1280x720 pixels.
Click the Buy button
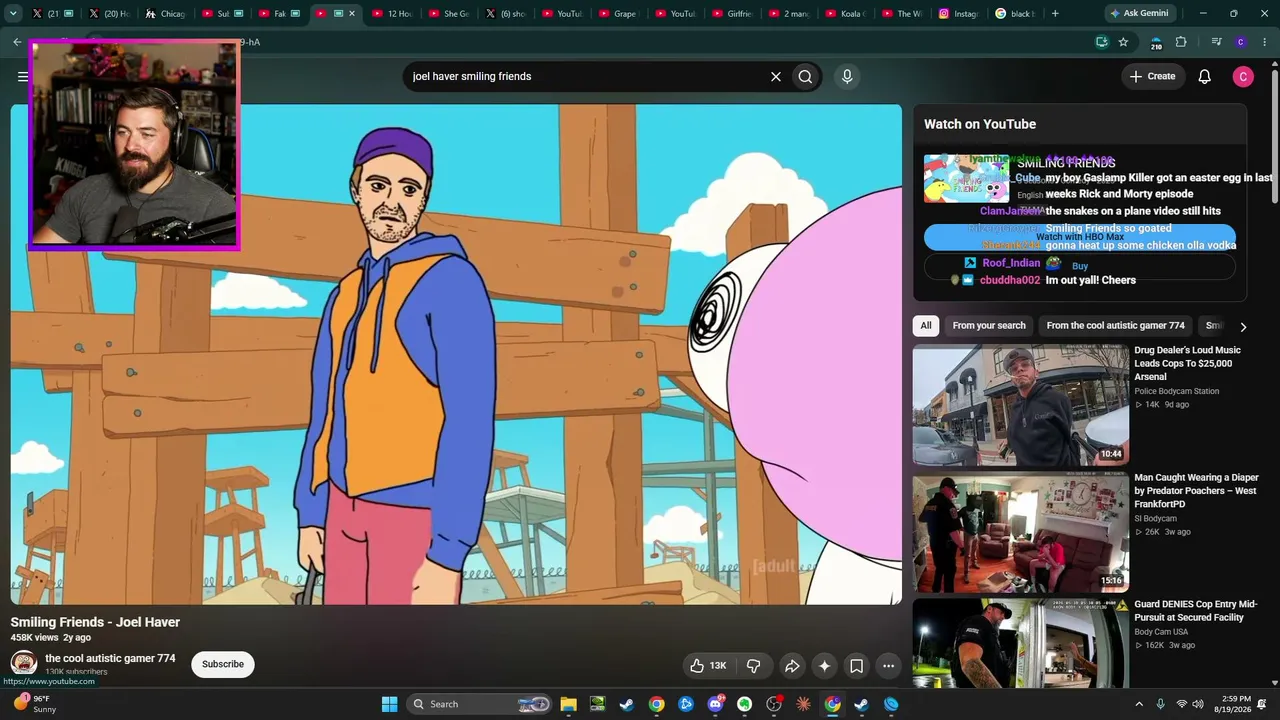coord(1080,267)
